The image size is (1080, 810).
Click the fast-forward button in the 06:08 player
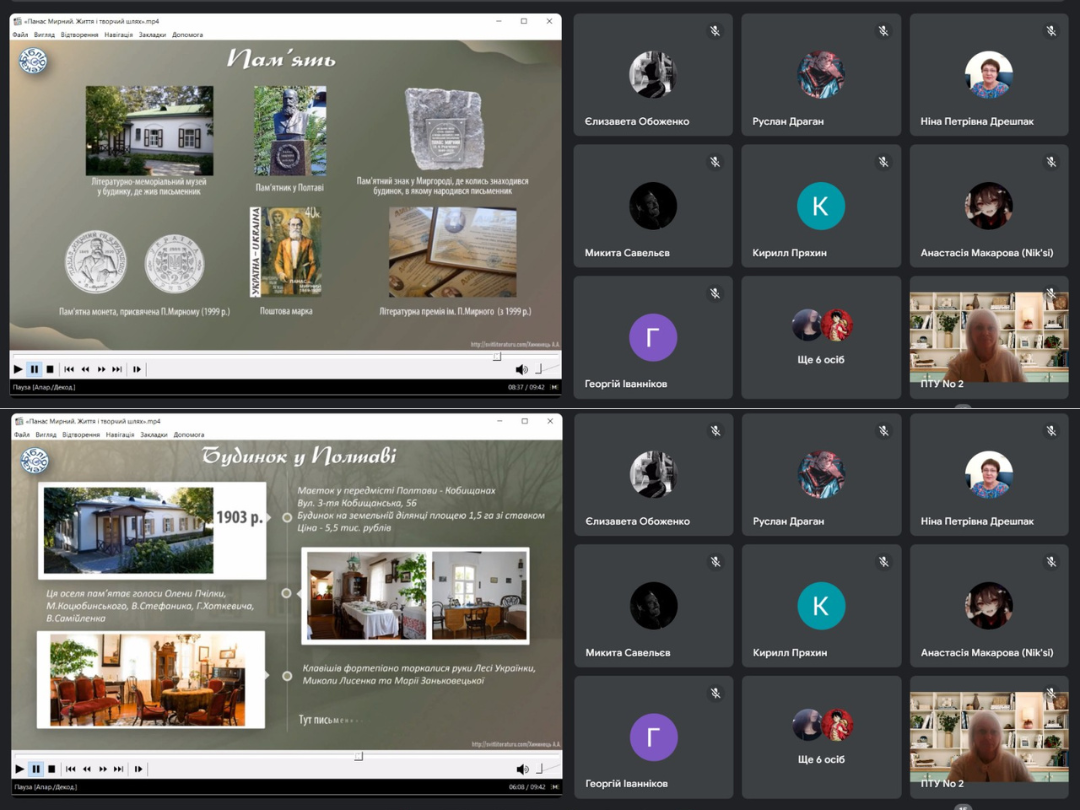point(103,769)
